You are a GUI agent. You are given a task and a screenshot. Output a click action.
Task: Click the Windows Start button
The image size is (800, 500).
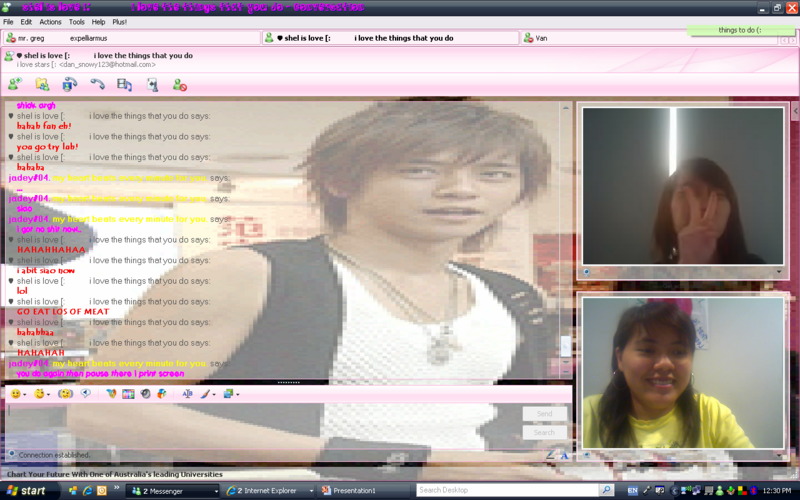point(27,491)
